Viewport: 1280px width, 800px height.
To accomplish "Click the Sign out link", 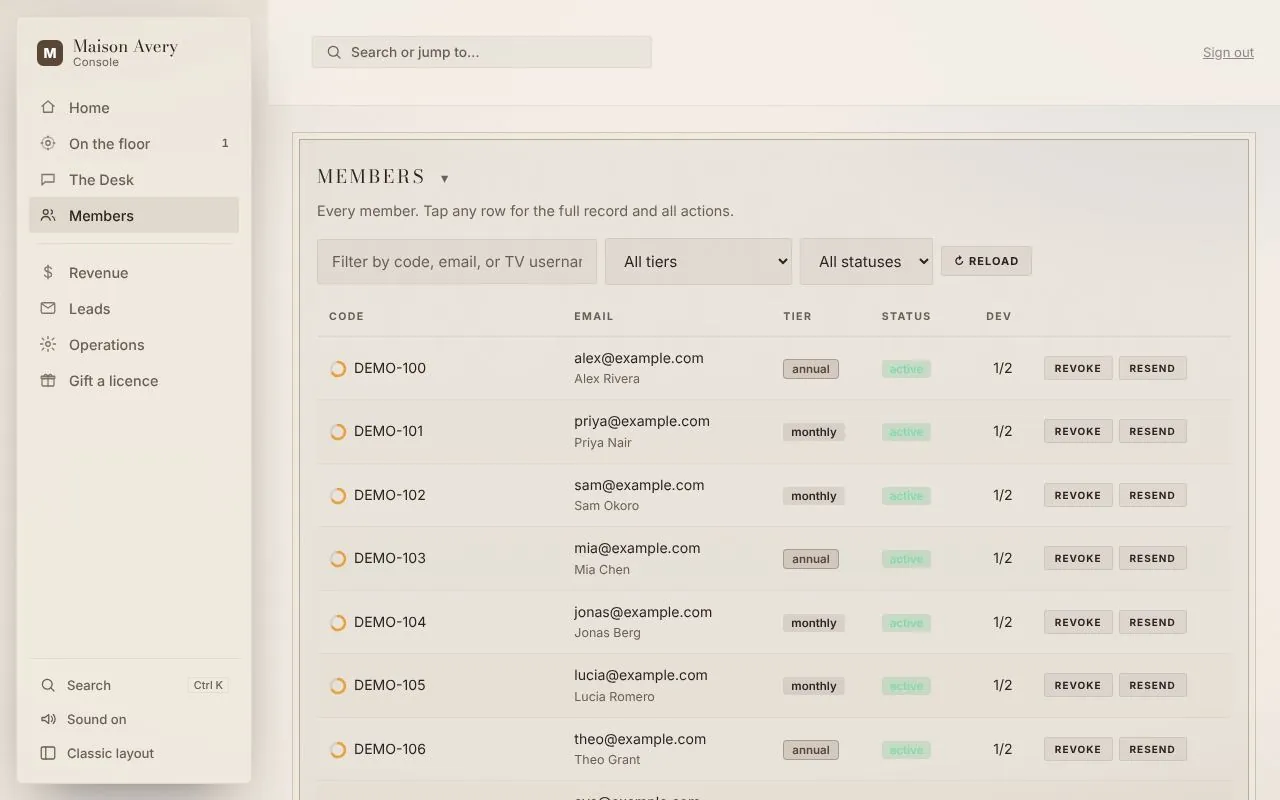I will [x=1228, y=52].
